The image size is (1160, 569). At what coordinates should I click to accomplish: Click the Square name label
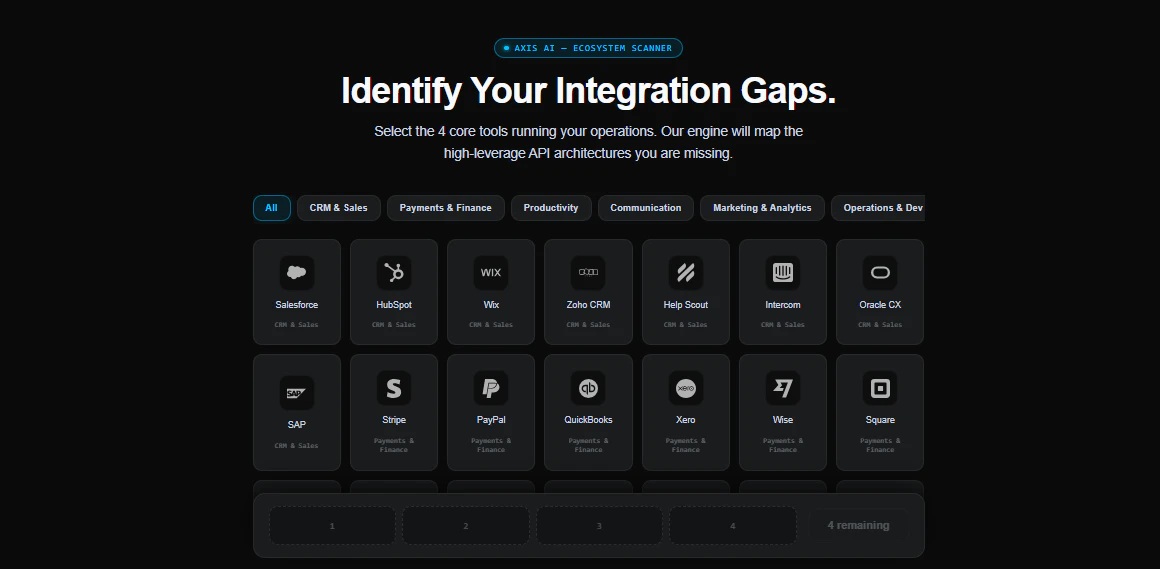[x=880, y=420]
